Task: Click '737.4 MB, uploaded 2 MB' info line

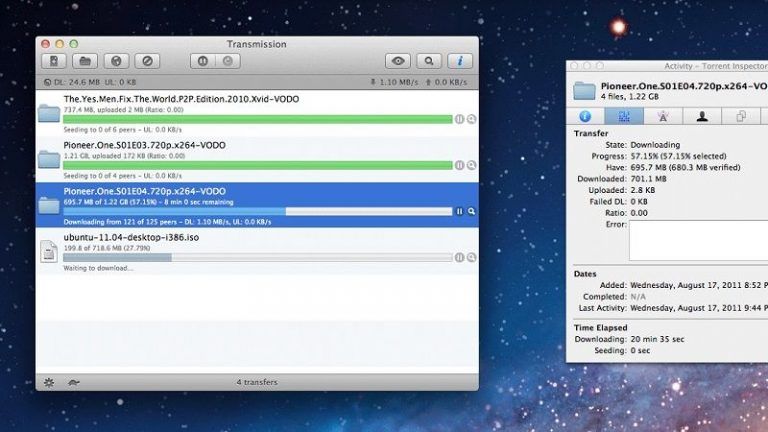Action: coord(123,110)
